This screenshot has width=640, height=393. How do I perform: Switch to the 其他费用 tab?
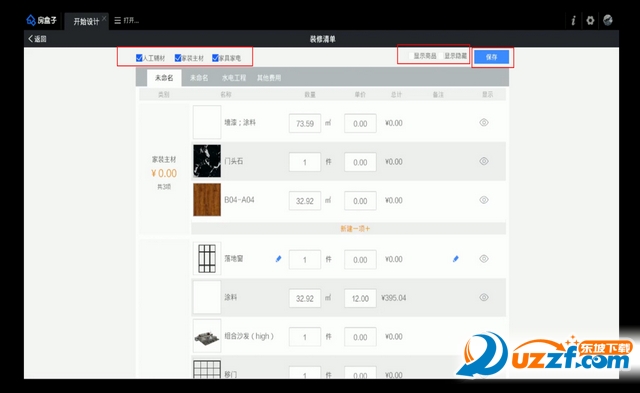pyautogui.click(x=269, y=78)
